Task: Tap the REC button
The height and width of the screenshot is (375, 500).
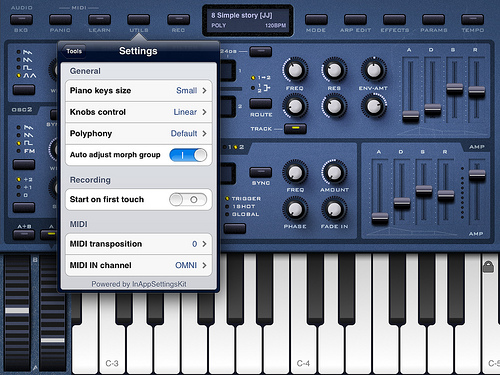Action: click(178, 19)
